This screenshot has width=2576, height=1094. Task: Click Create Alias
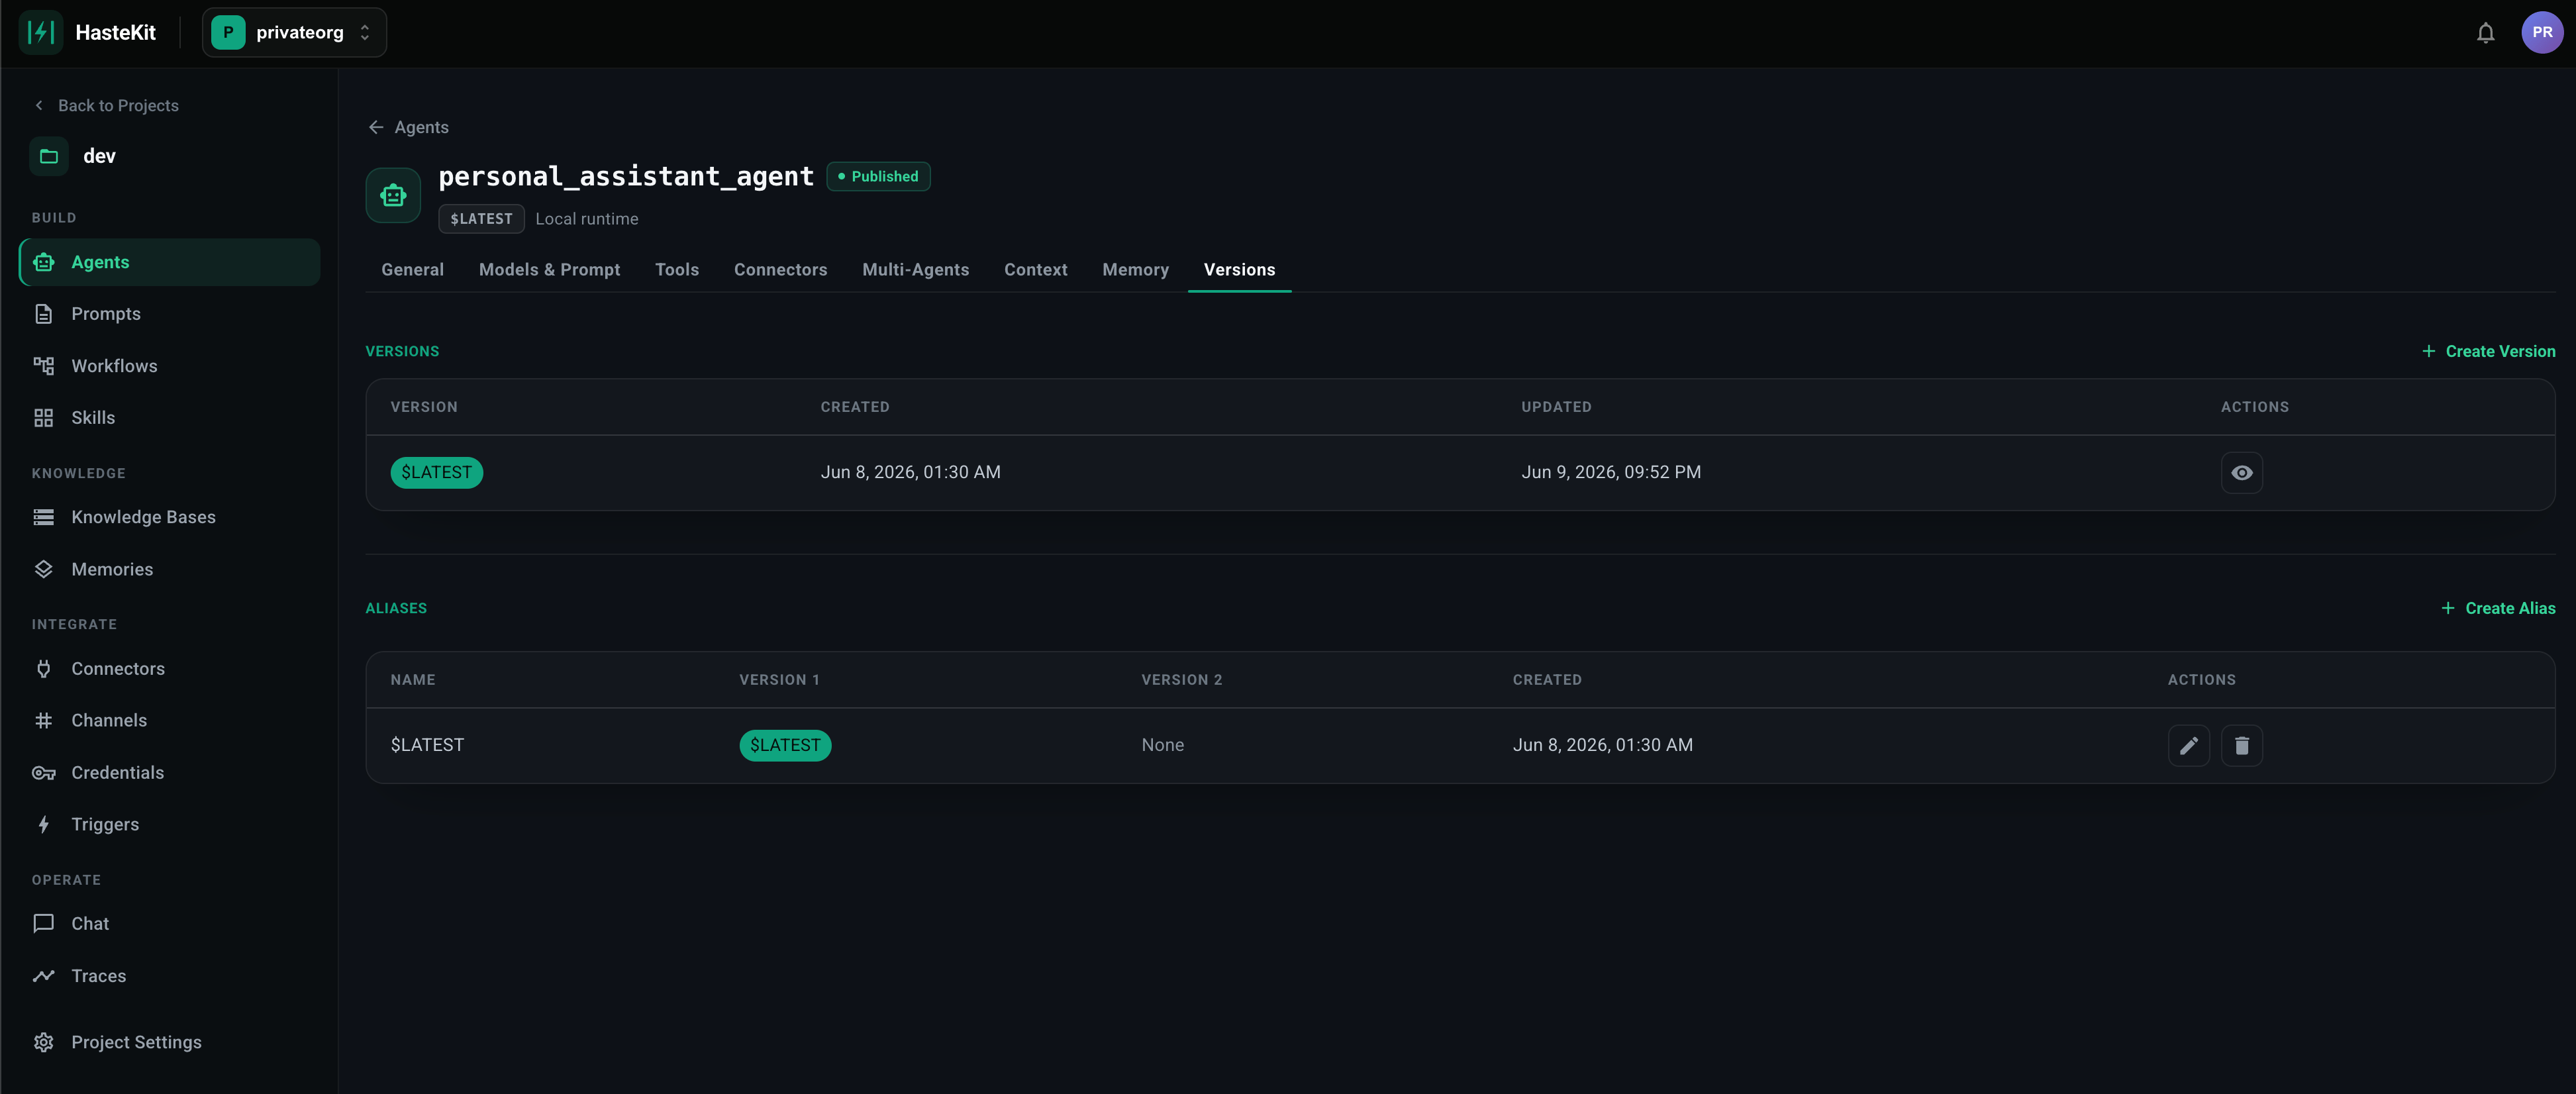pyautogui.click(x=2497, y=608)
